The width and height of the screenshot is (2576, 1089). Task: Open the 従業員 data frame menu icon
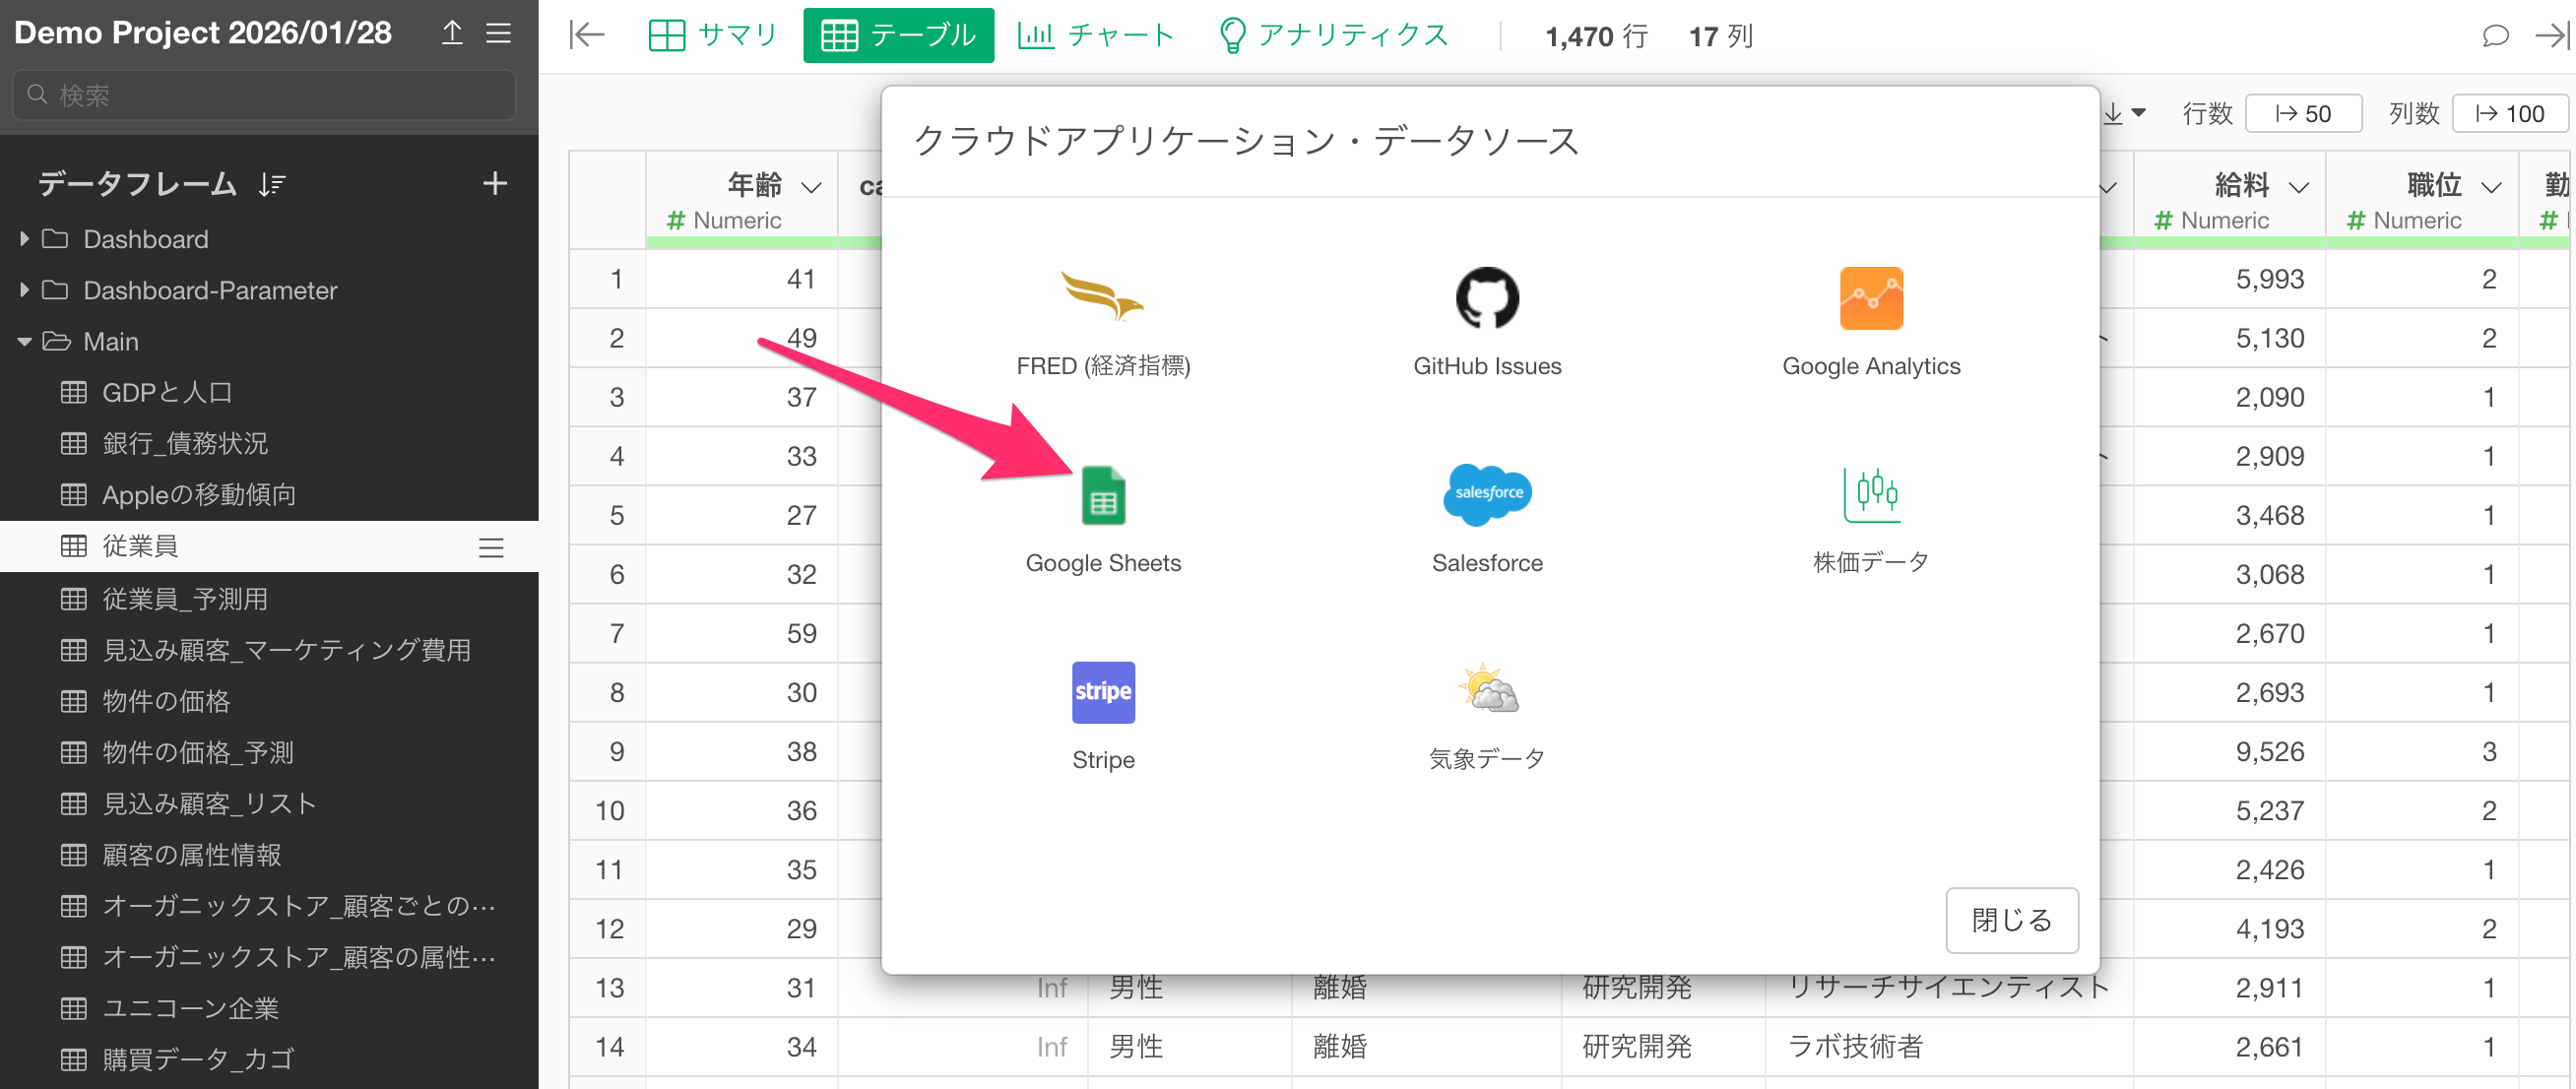coord(490,547)
